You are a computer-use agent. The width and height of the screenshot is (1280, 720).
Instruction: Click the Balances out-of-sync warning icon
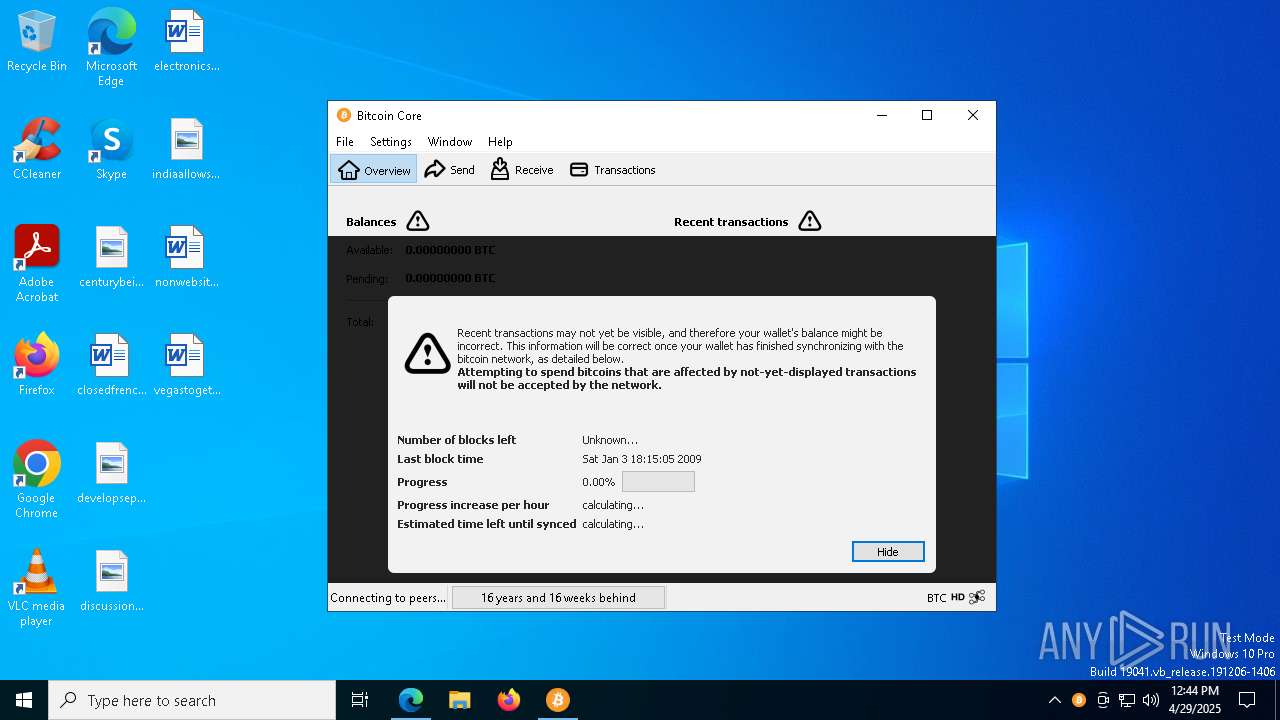(418, 221)
